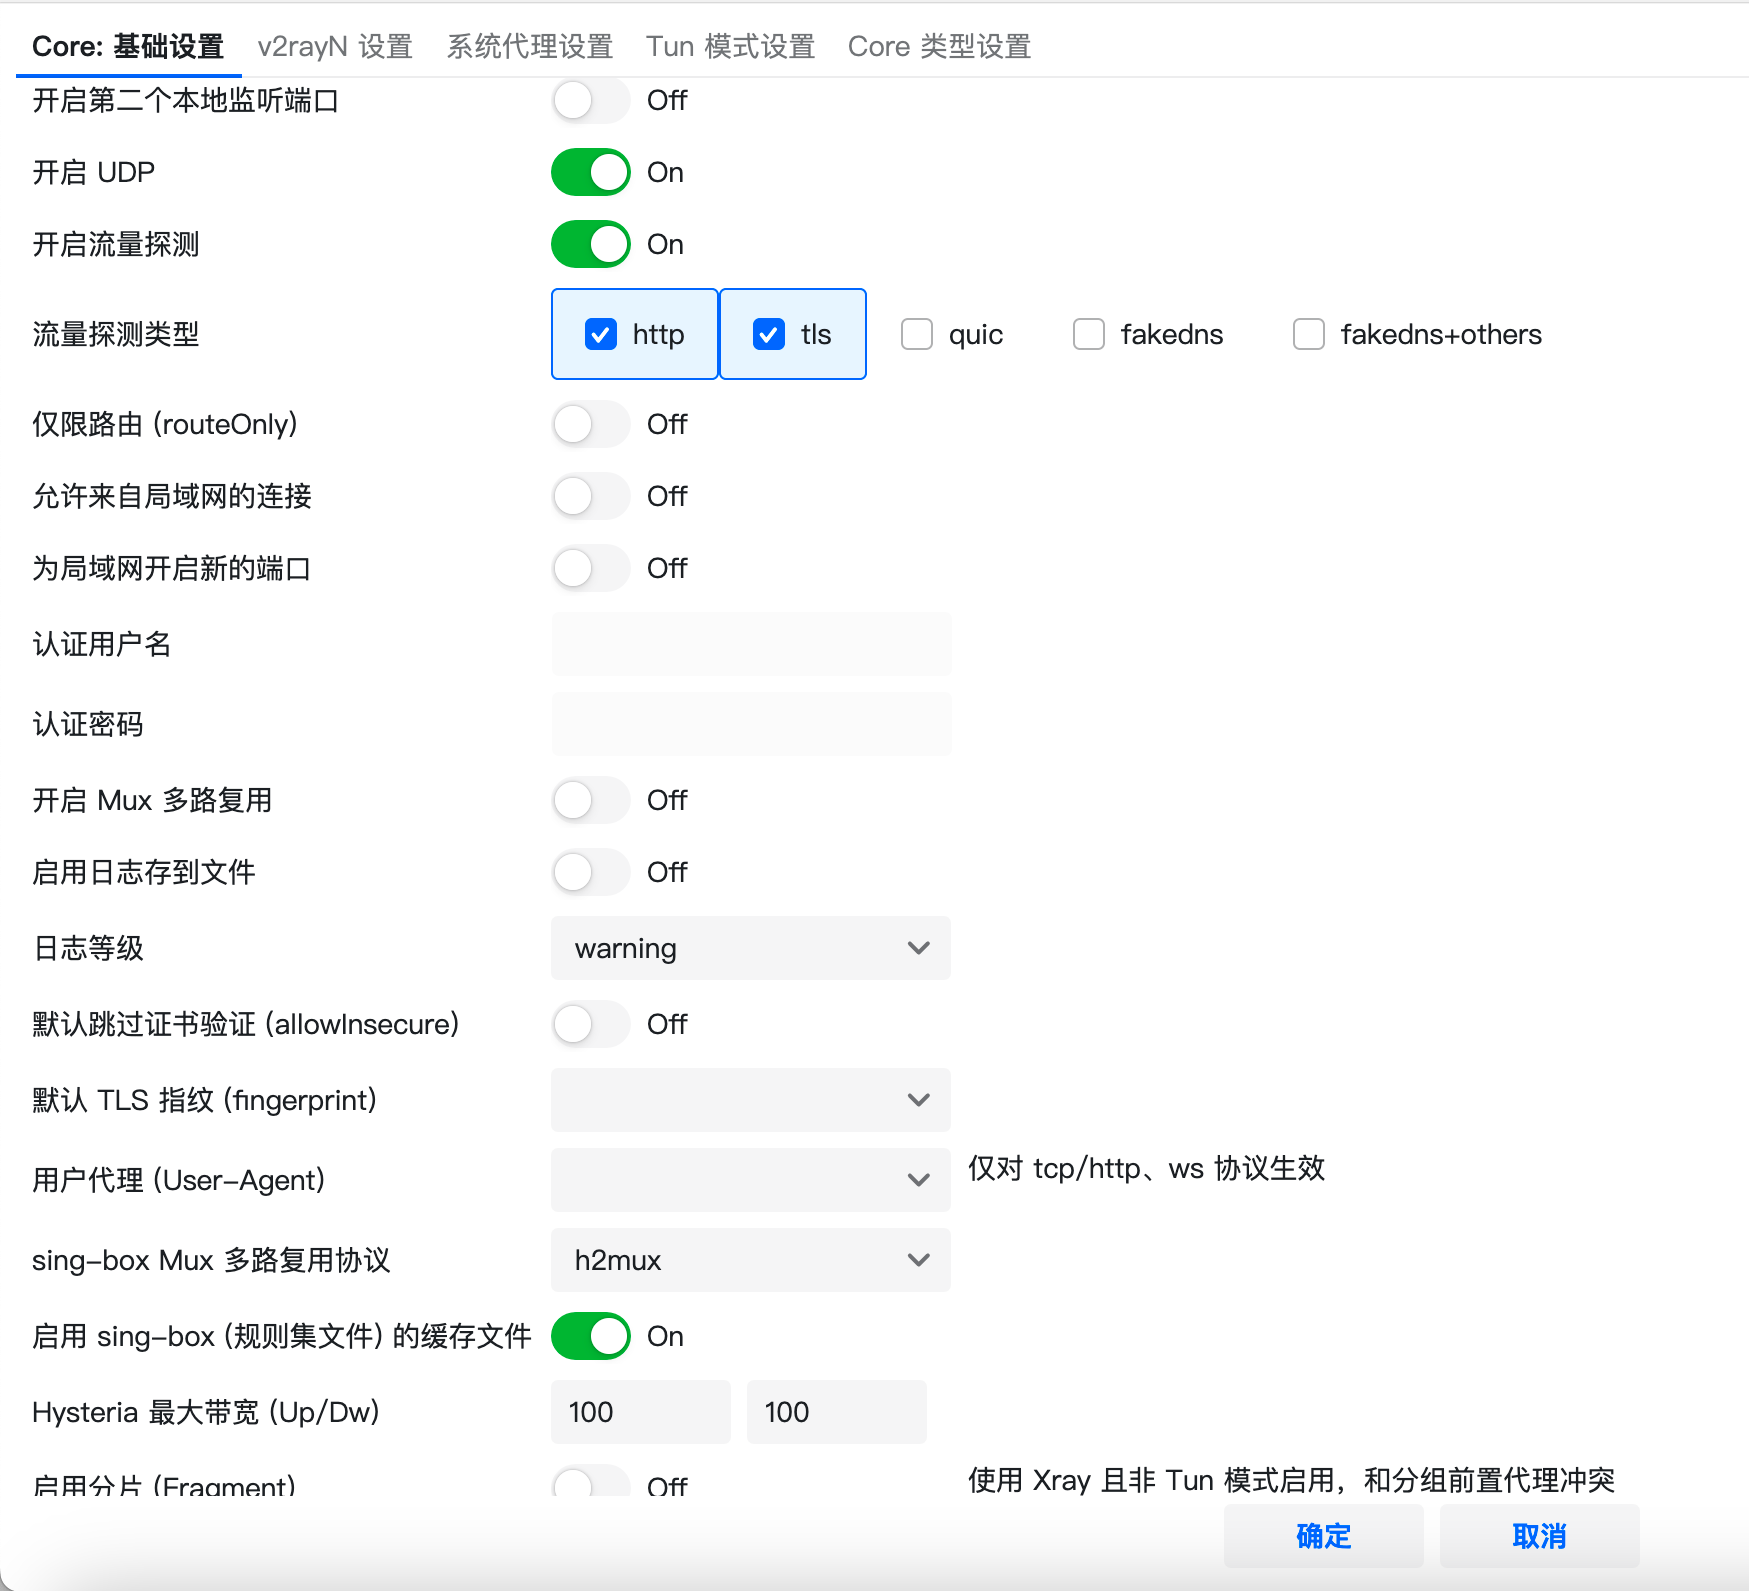Enable the fakedns checkbox
Viewport: 1750px width, 1592px height.
point(1089,334)
